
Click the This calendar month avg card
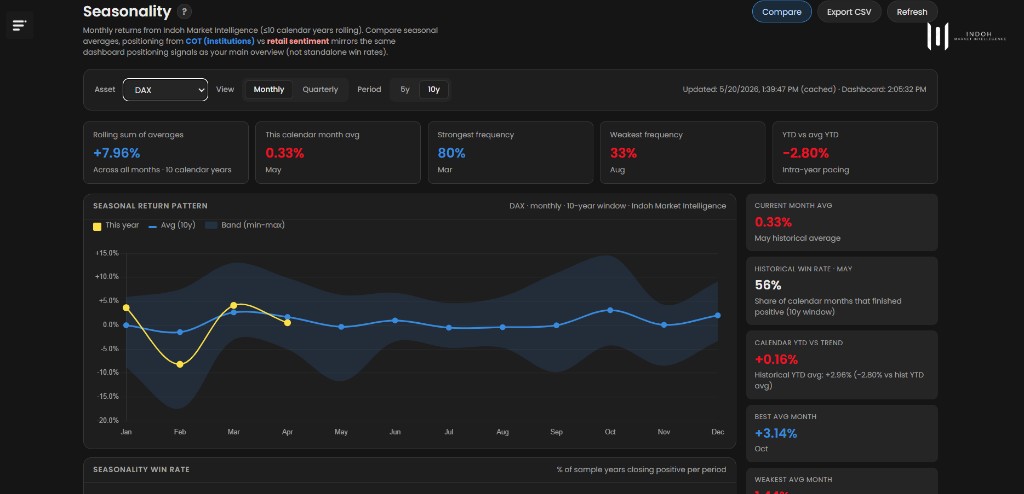click(338, 152)
